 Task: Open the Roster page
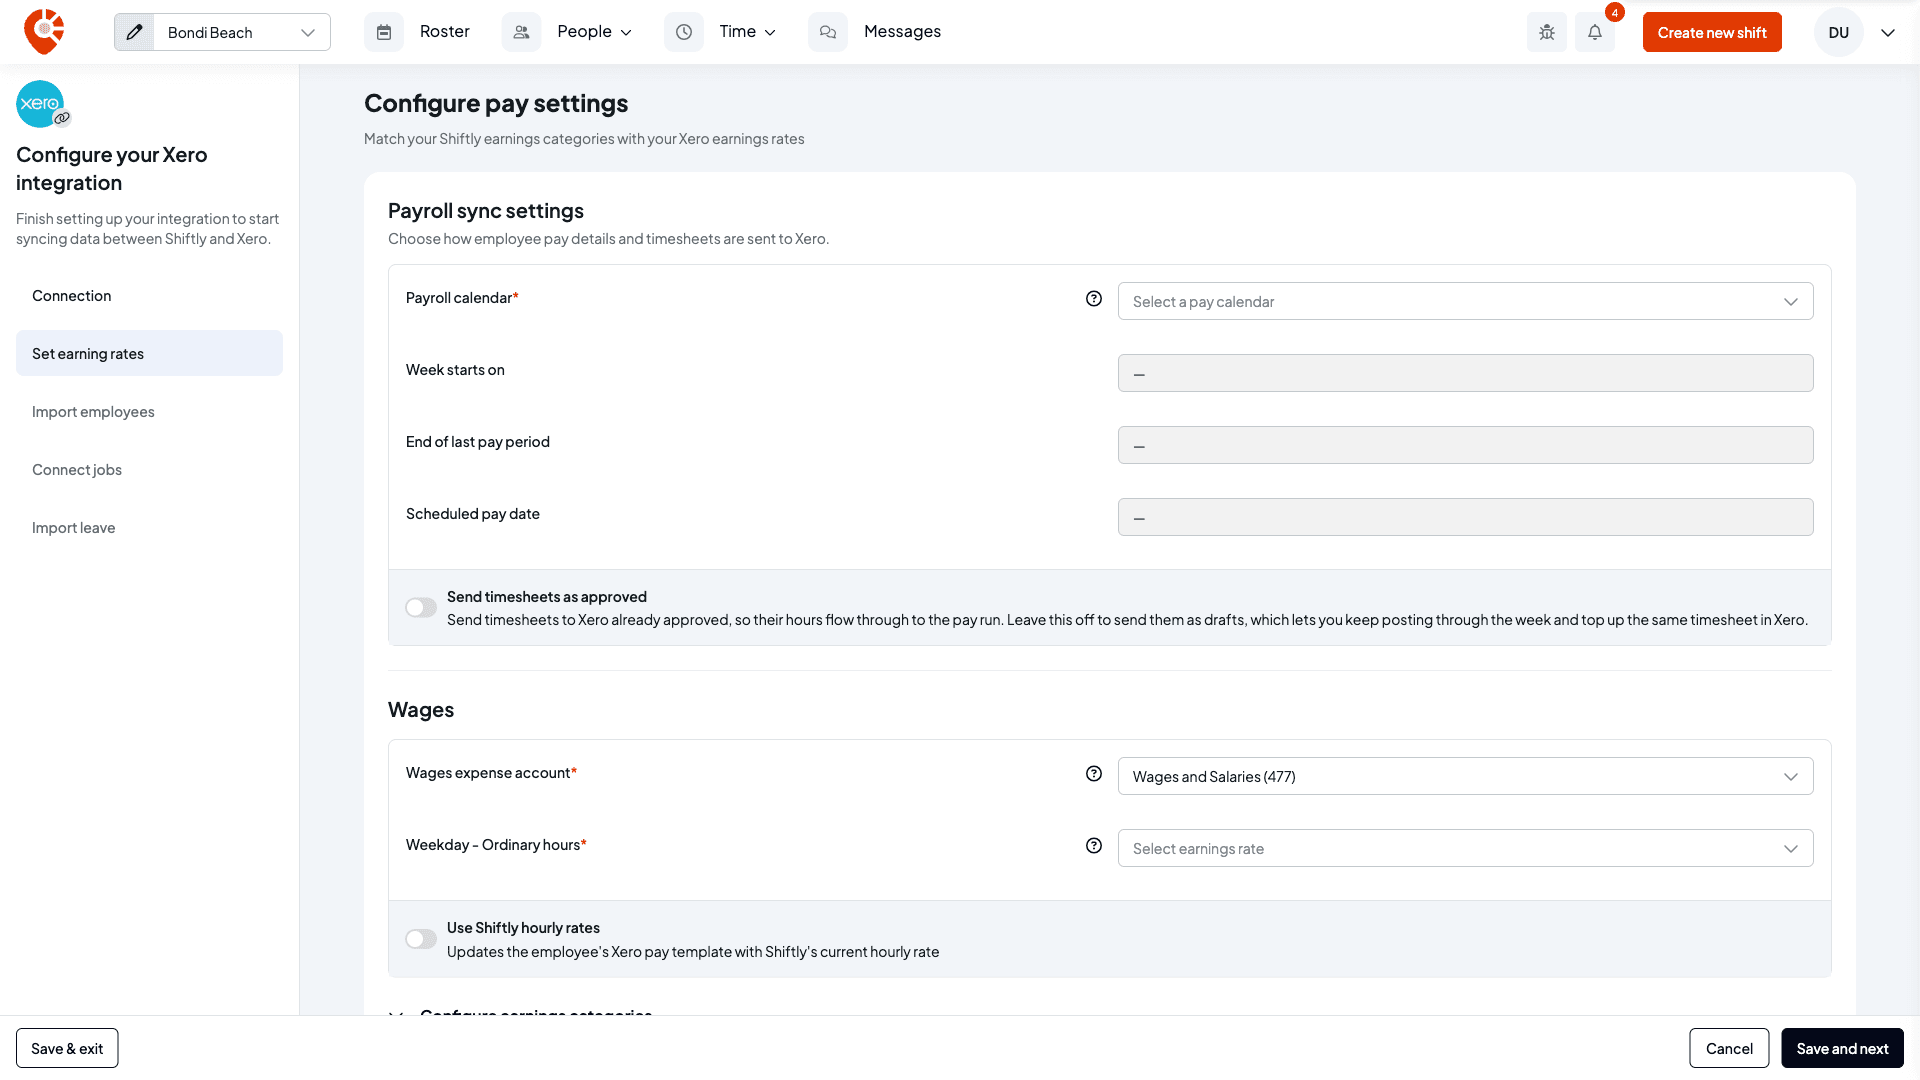click(445, 32)
